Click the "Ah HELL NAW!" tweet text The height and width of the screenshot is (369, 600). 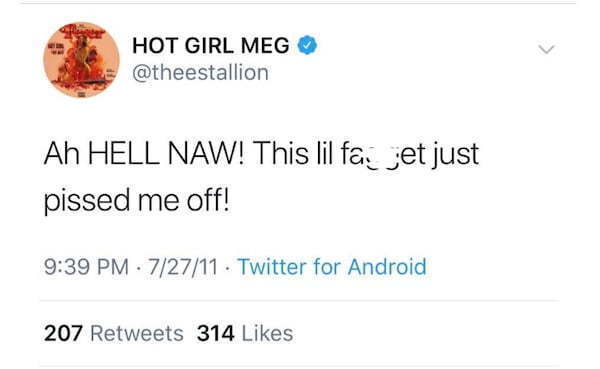tap(145, 153)
